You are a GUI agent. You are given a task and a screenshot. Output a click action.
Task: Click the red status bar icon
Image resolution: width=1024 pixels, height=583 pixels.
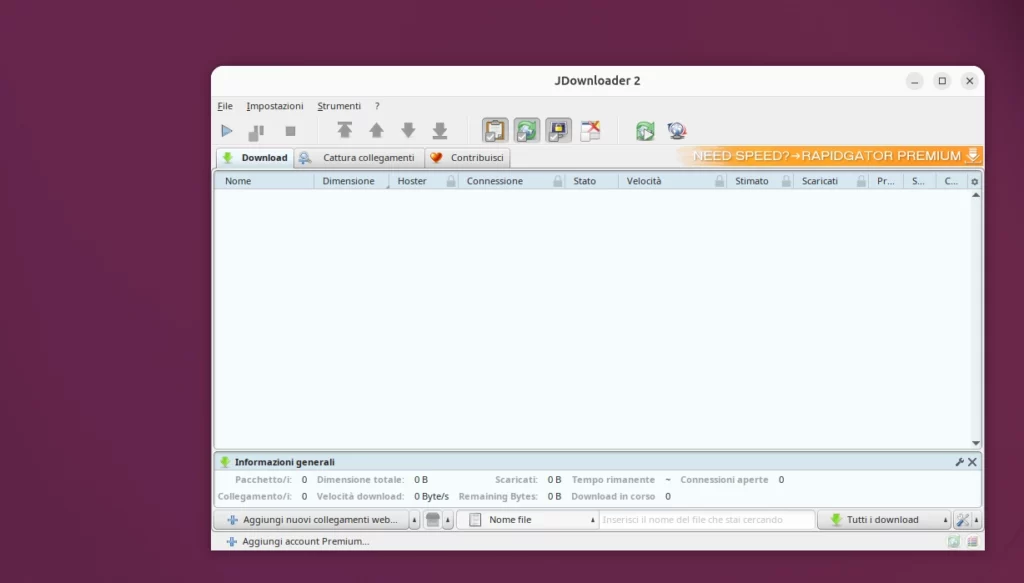pyautogui.click(x=972, y=541)
